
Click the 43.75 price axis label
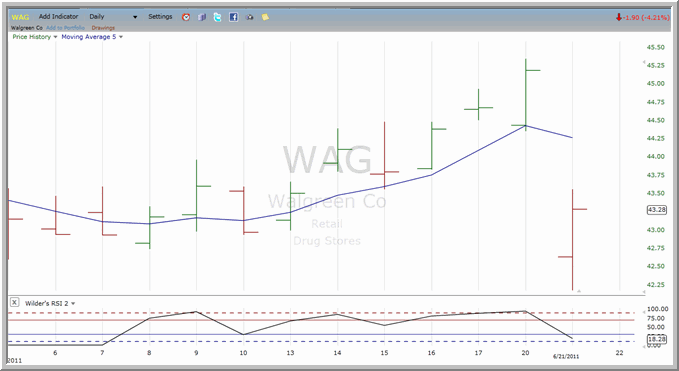pos(656,175)
